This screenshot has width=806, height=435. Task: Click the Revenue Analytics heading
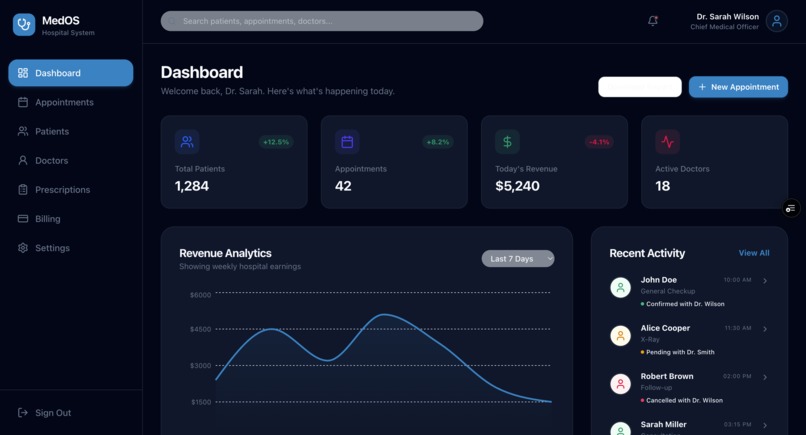pyautogui.click(x=225, y=253)
